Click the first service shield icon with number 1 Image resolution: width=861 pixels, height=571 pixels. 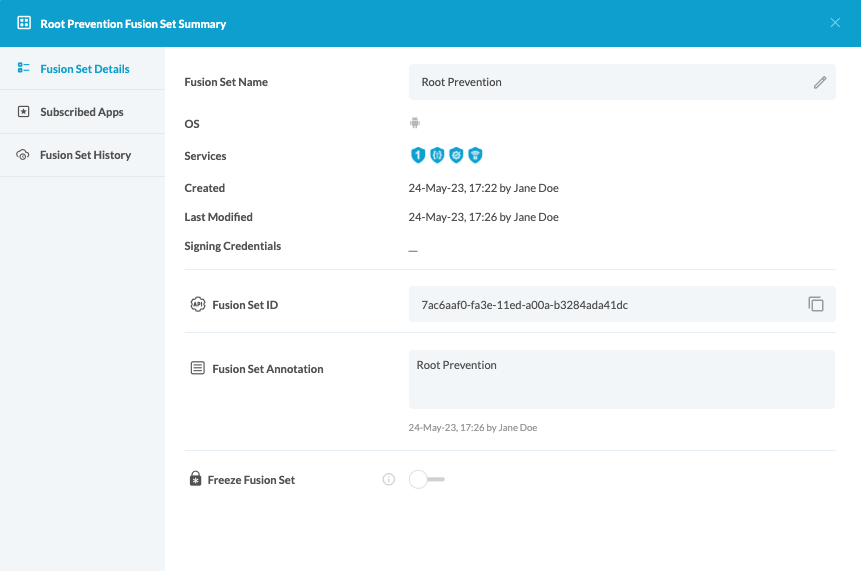tap(418, 155)
